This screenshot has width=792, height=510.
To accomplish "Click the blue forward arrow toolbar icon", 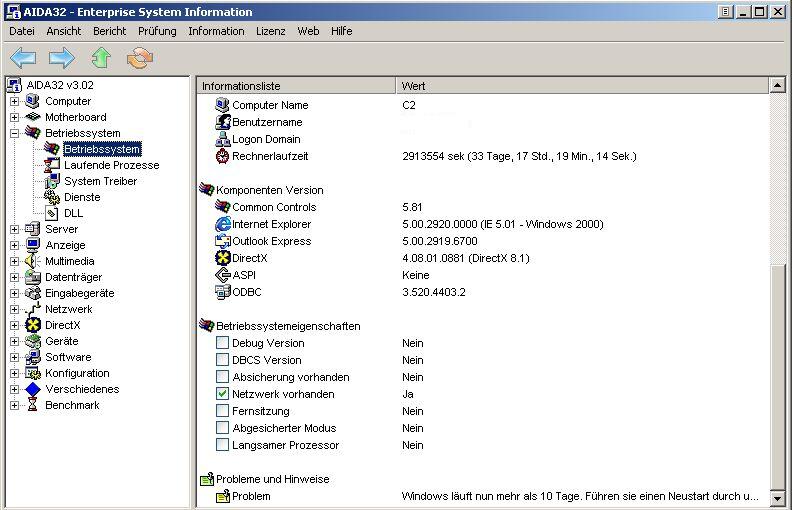I will tap(62, 58).
